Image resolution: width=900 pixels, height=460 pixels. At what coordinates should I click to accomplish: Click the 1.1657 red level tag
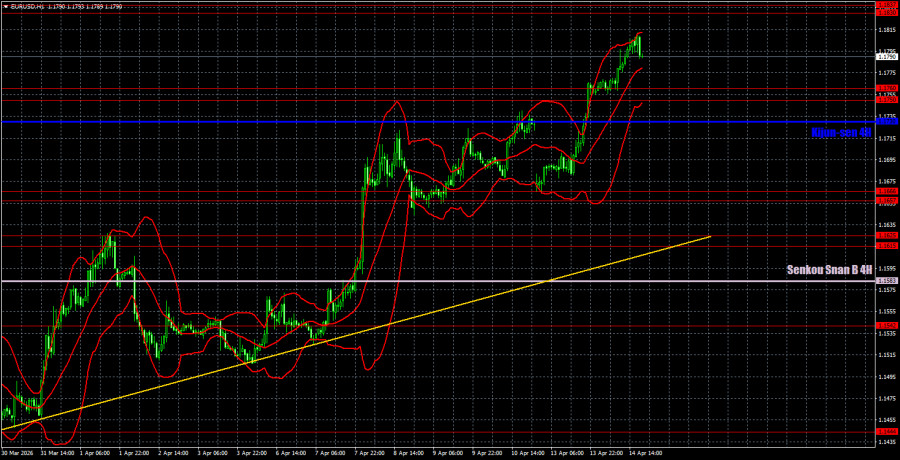(887, 200)
